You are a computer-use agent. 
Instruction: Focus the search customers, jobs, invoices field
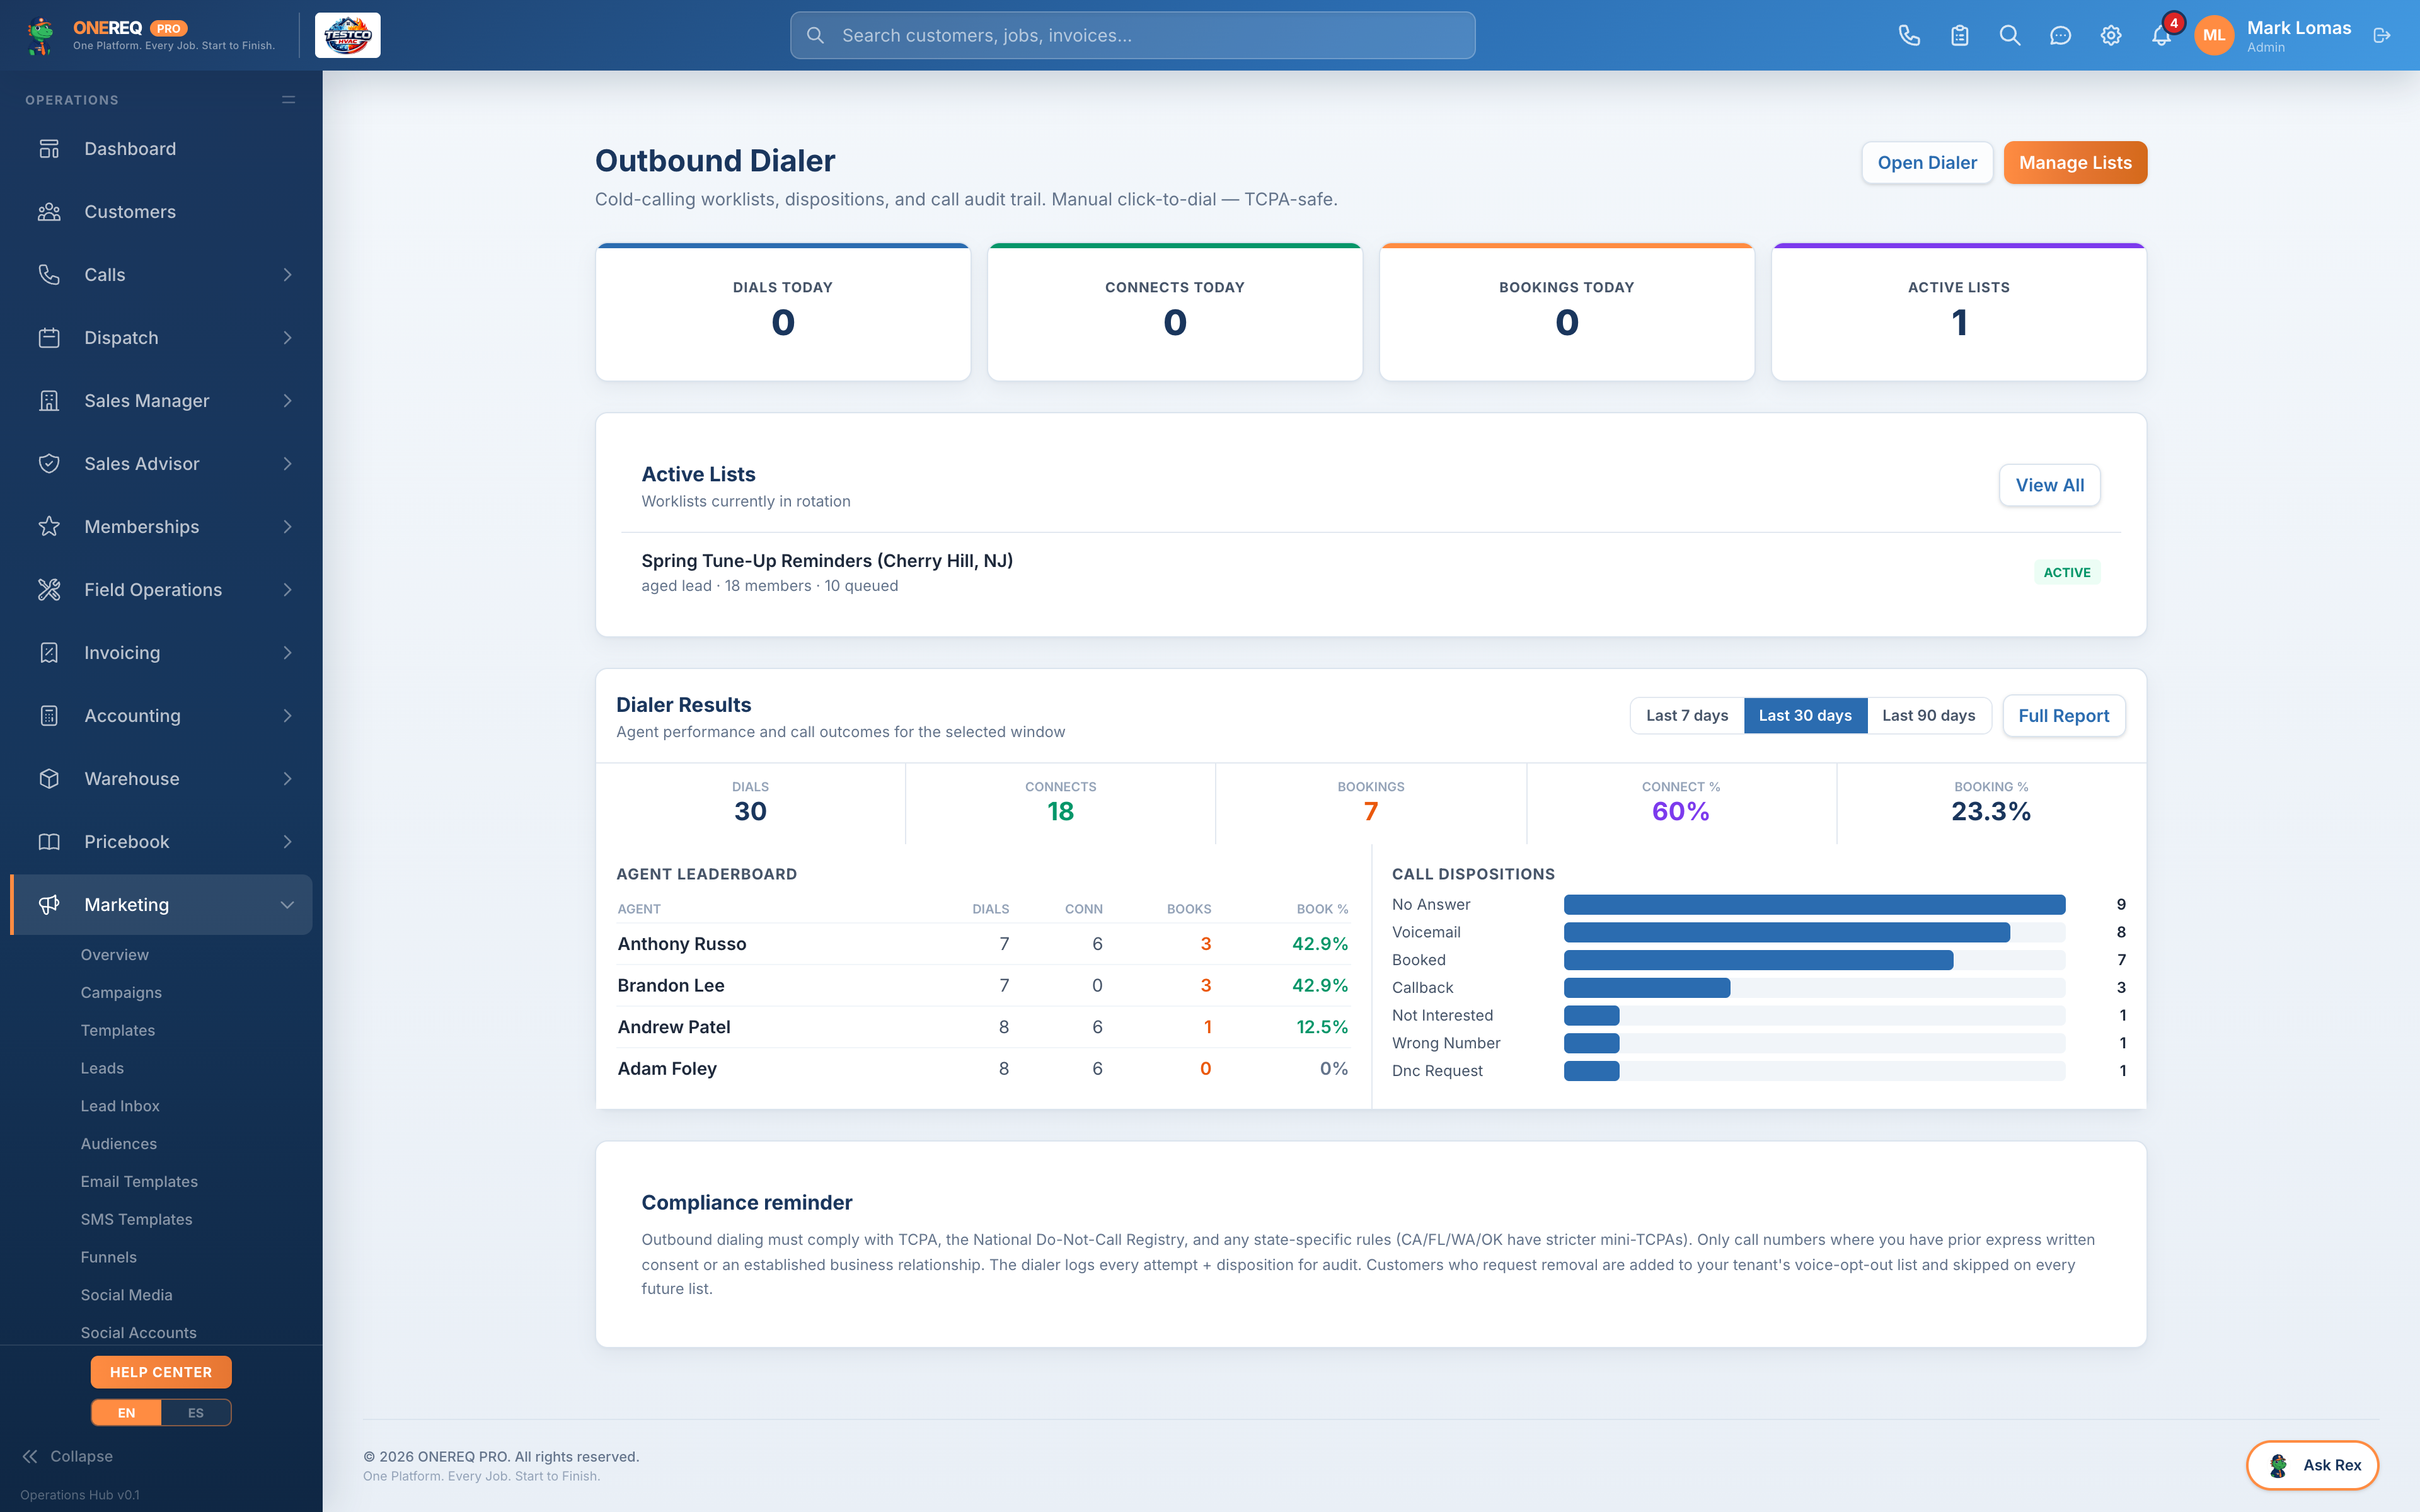pos(1132,36)
